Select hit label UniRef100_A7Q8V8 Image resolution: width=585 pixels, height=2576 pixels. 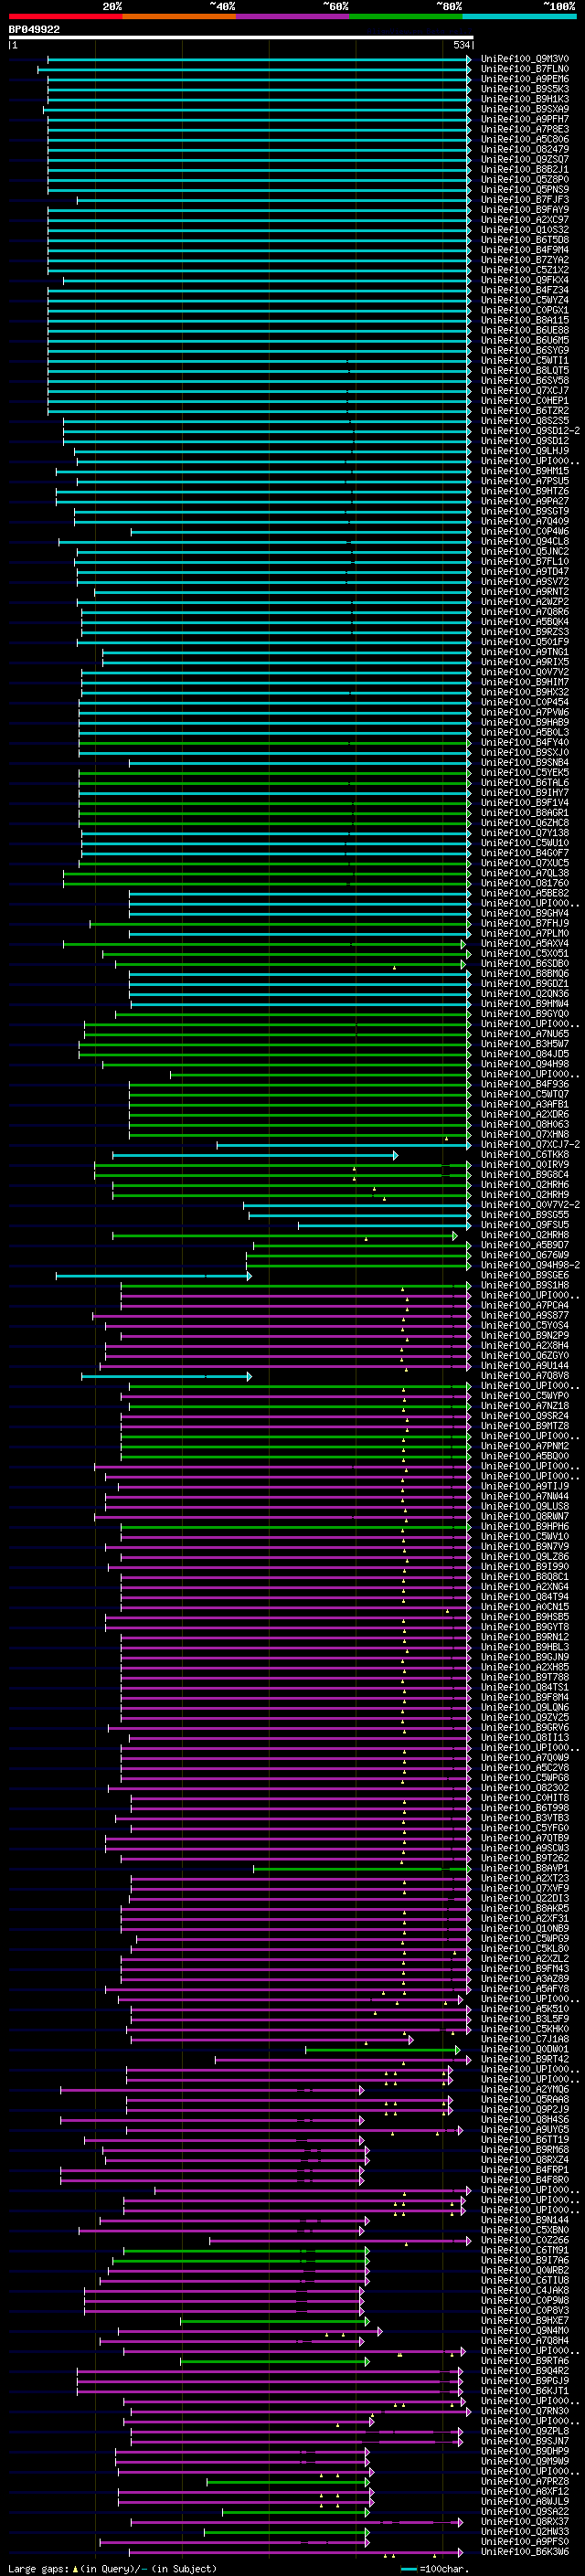click(x=525, y=1376)
